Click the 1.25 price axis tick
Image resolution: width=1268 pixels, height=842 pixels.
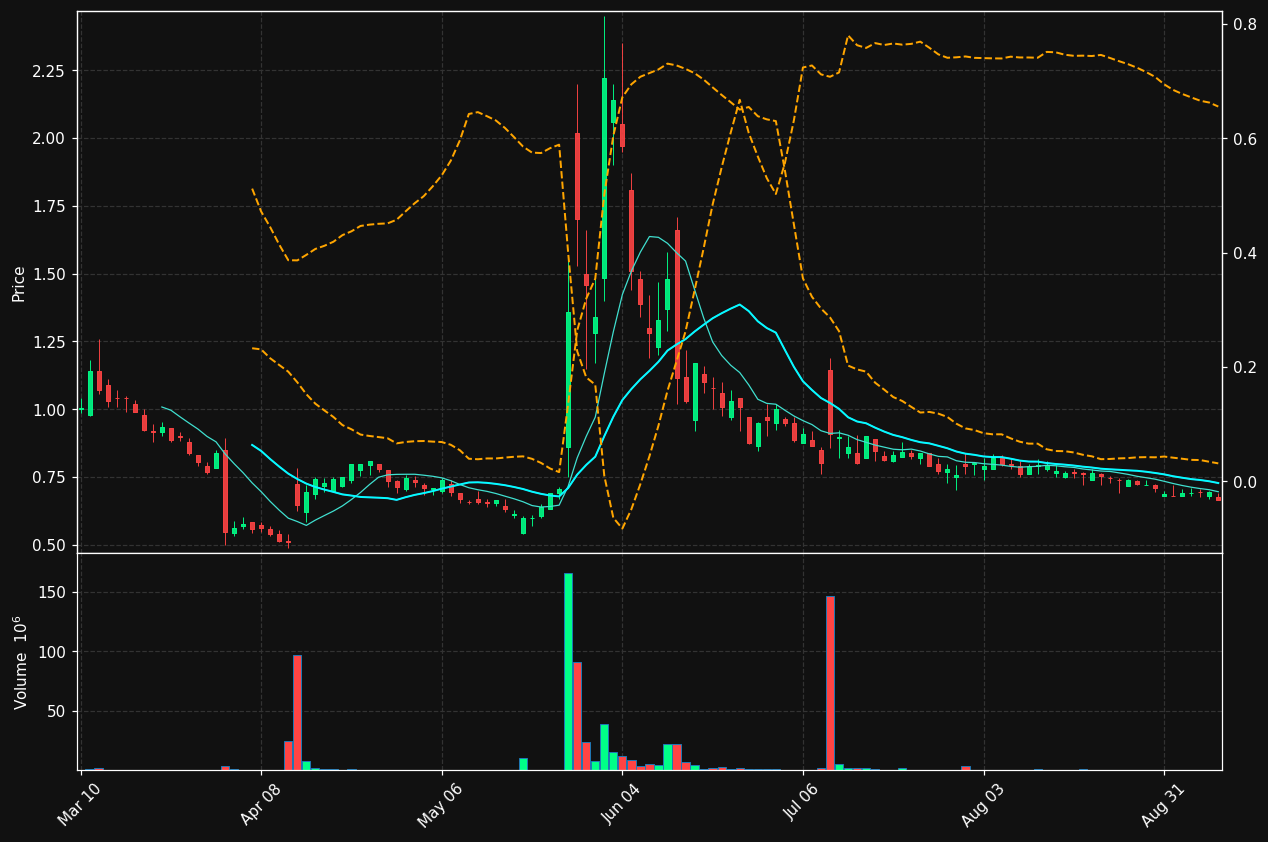(x=47, y=342)
